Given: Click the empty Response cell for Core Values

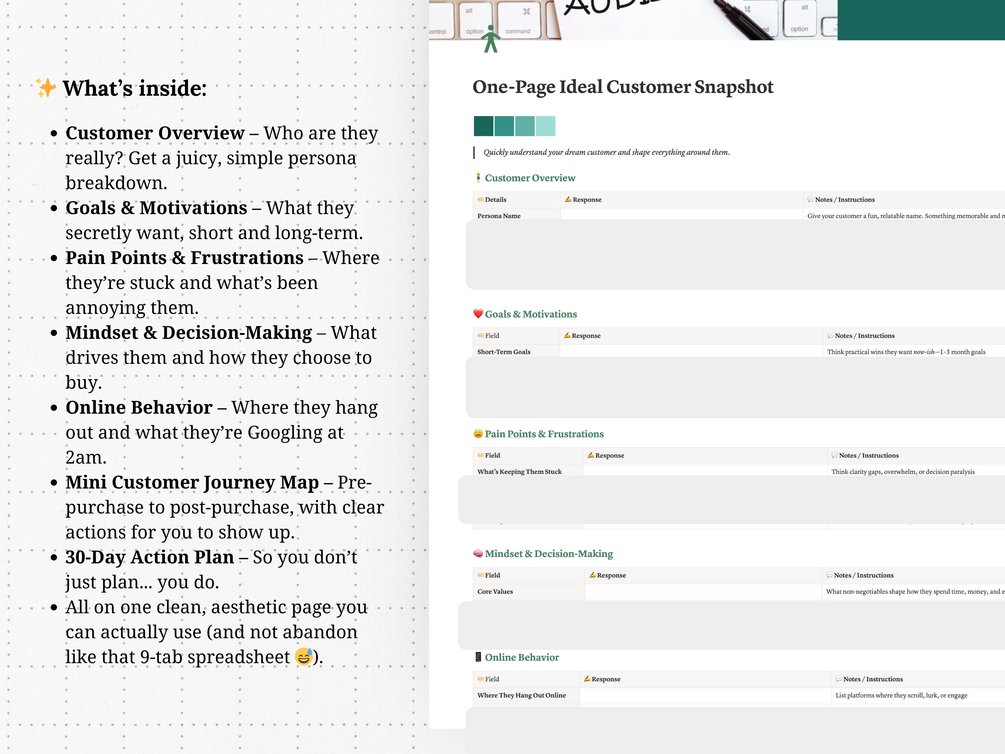Looking at the screenshot, I should pos(703,591).
